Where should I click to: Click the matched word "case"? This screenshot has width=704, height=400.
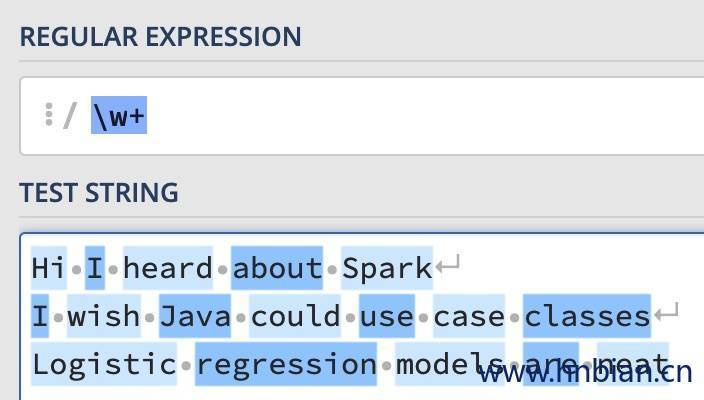pyautogui.click(x=469, y=317)
